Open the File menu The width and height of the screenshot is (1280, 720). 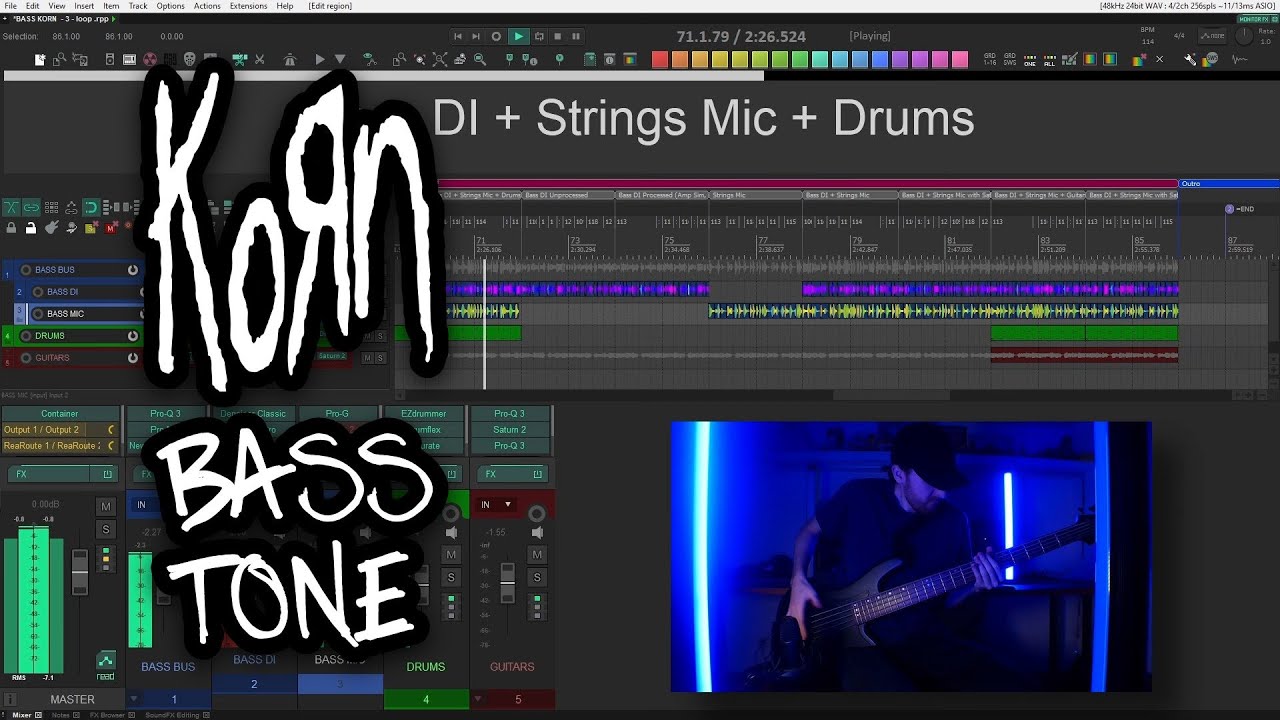10,6
